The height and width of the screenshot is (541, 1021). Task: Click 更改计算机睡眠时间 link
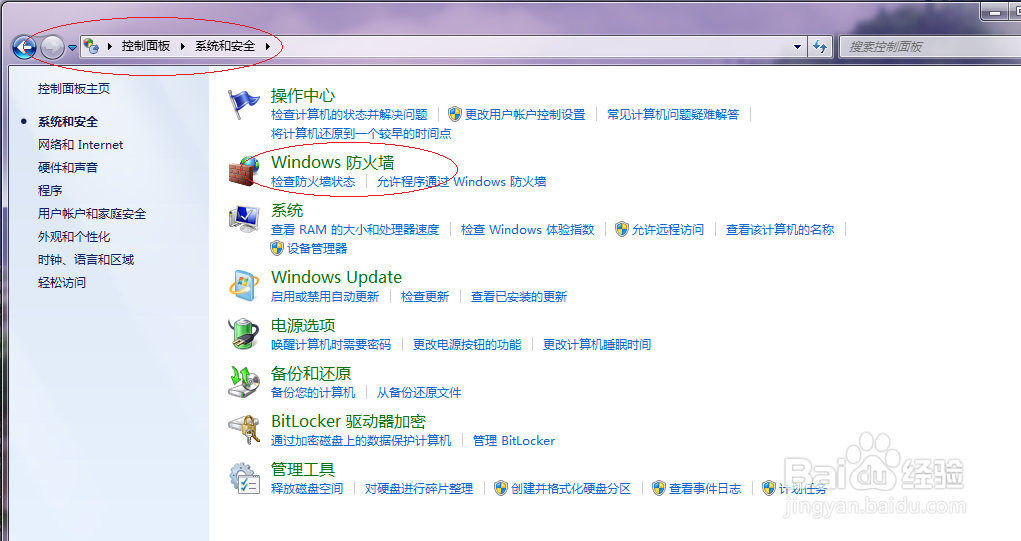point(597,344)
